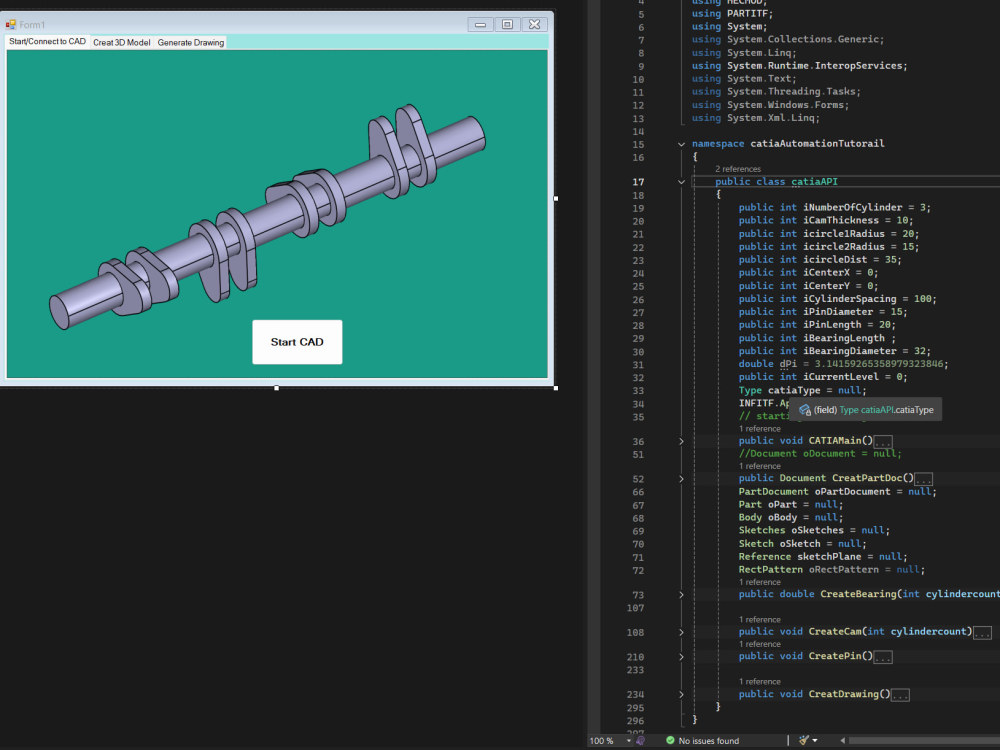
Task: Expand the CreatePin() method
Action: 681,657
